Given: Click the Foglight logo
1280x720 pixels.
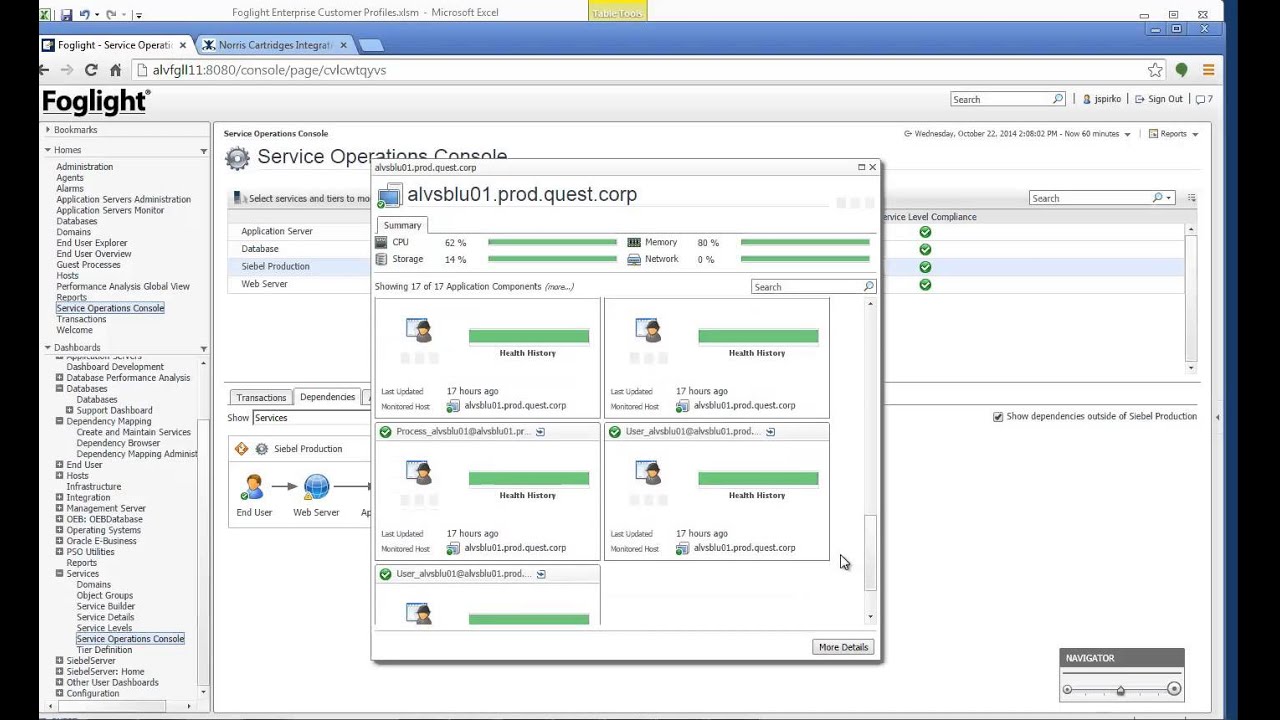Looking at the screenshot, I should click(x=96, y=102).
